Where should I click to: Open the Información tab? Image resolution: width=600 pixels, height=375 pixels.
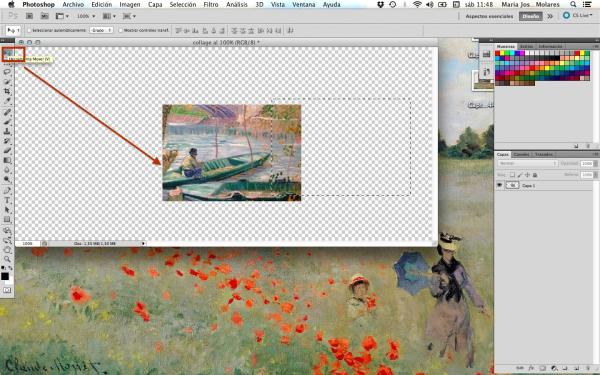point(550,46)
